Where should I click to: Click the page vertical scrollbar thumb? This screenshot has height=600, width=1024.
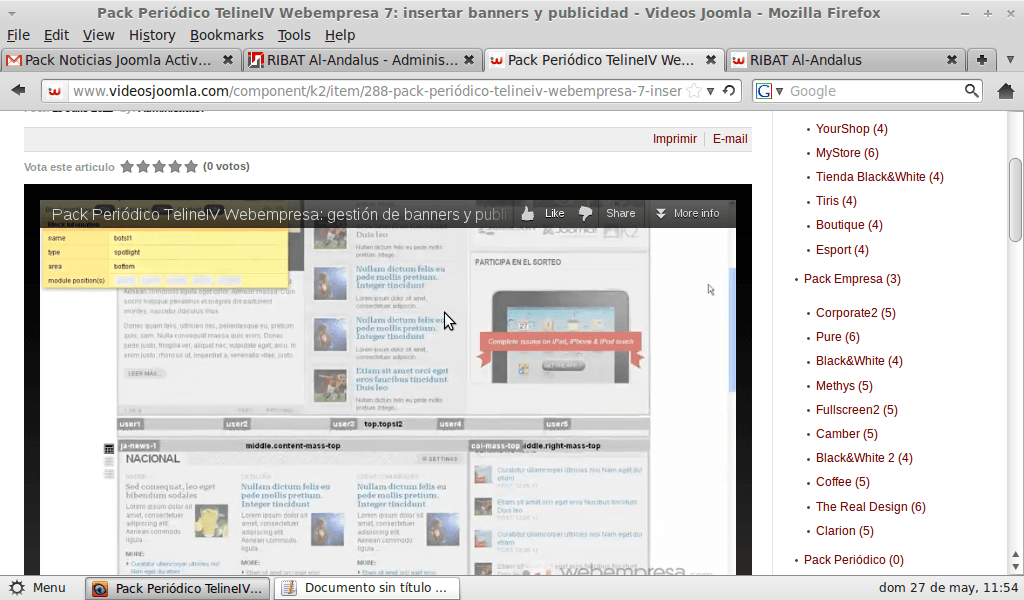[x=1016, y=200]
